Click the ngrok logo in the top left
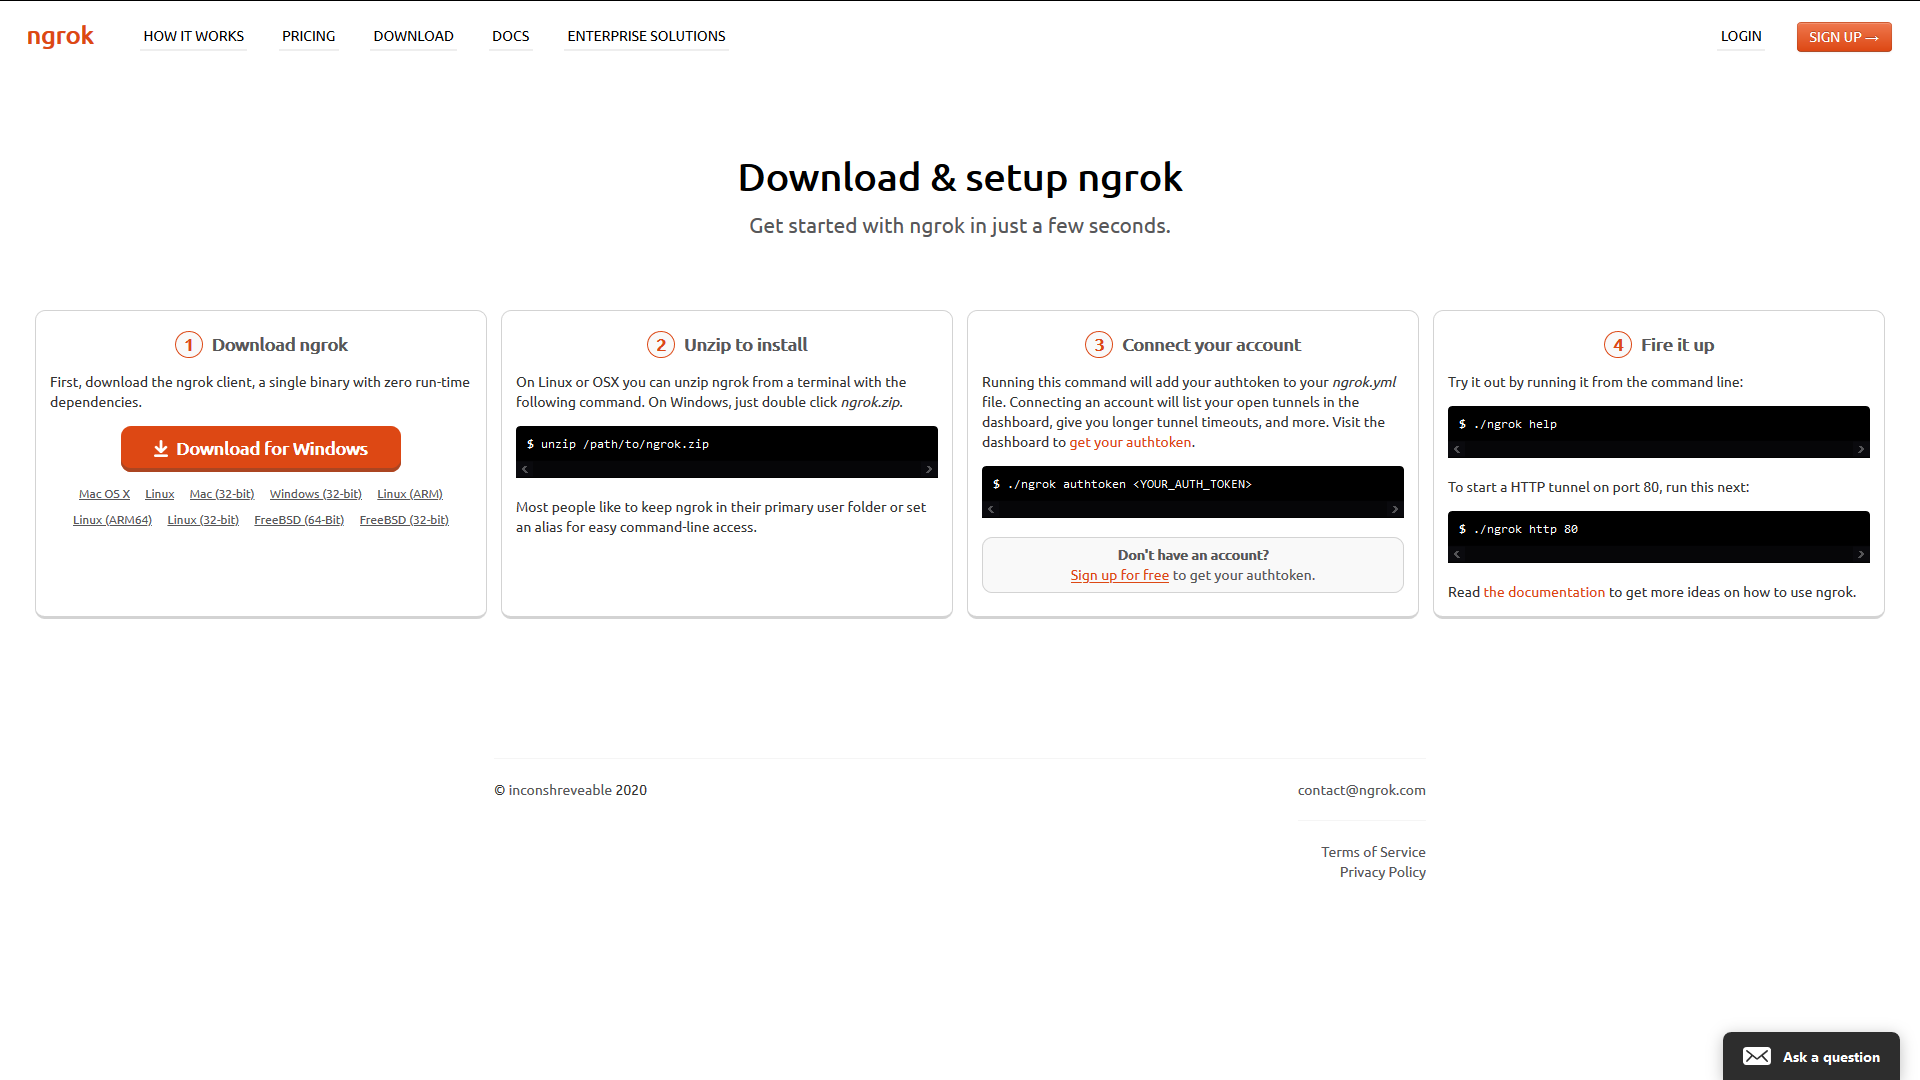This screenshot has height=1080, width=1920. coord(61,36)
